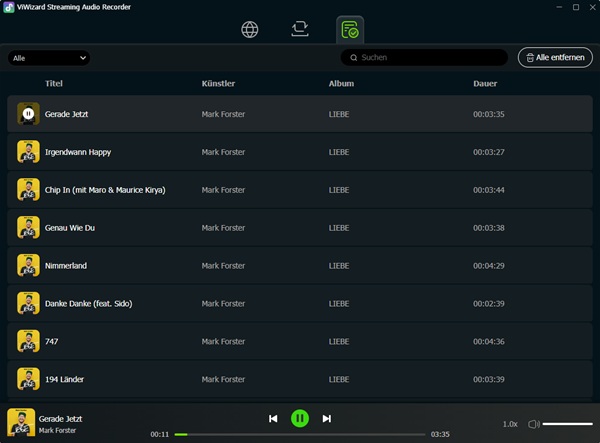
Task: Select Danke Danke (feat. Sido) title
Action: point(89,303)
